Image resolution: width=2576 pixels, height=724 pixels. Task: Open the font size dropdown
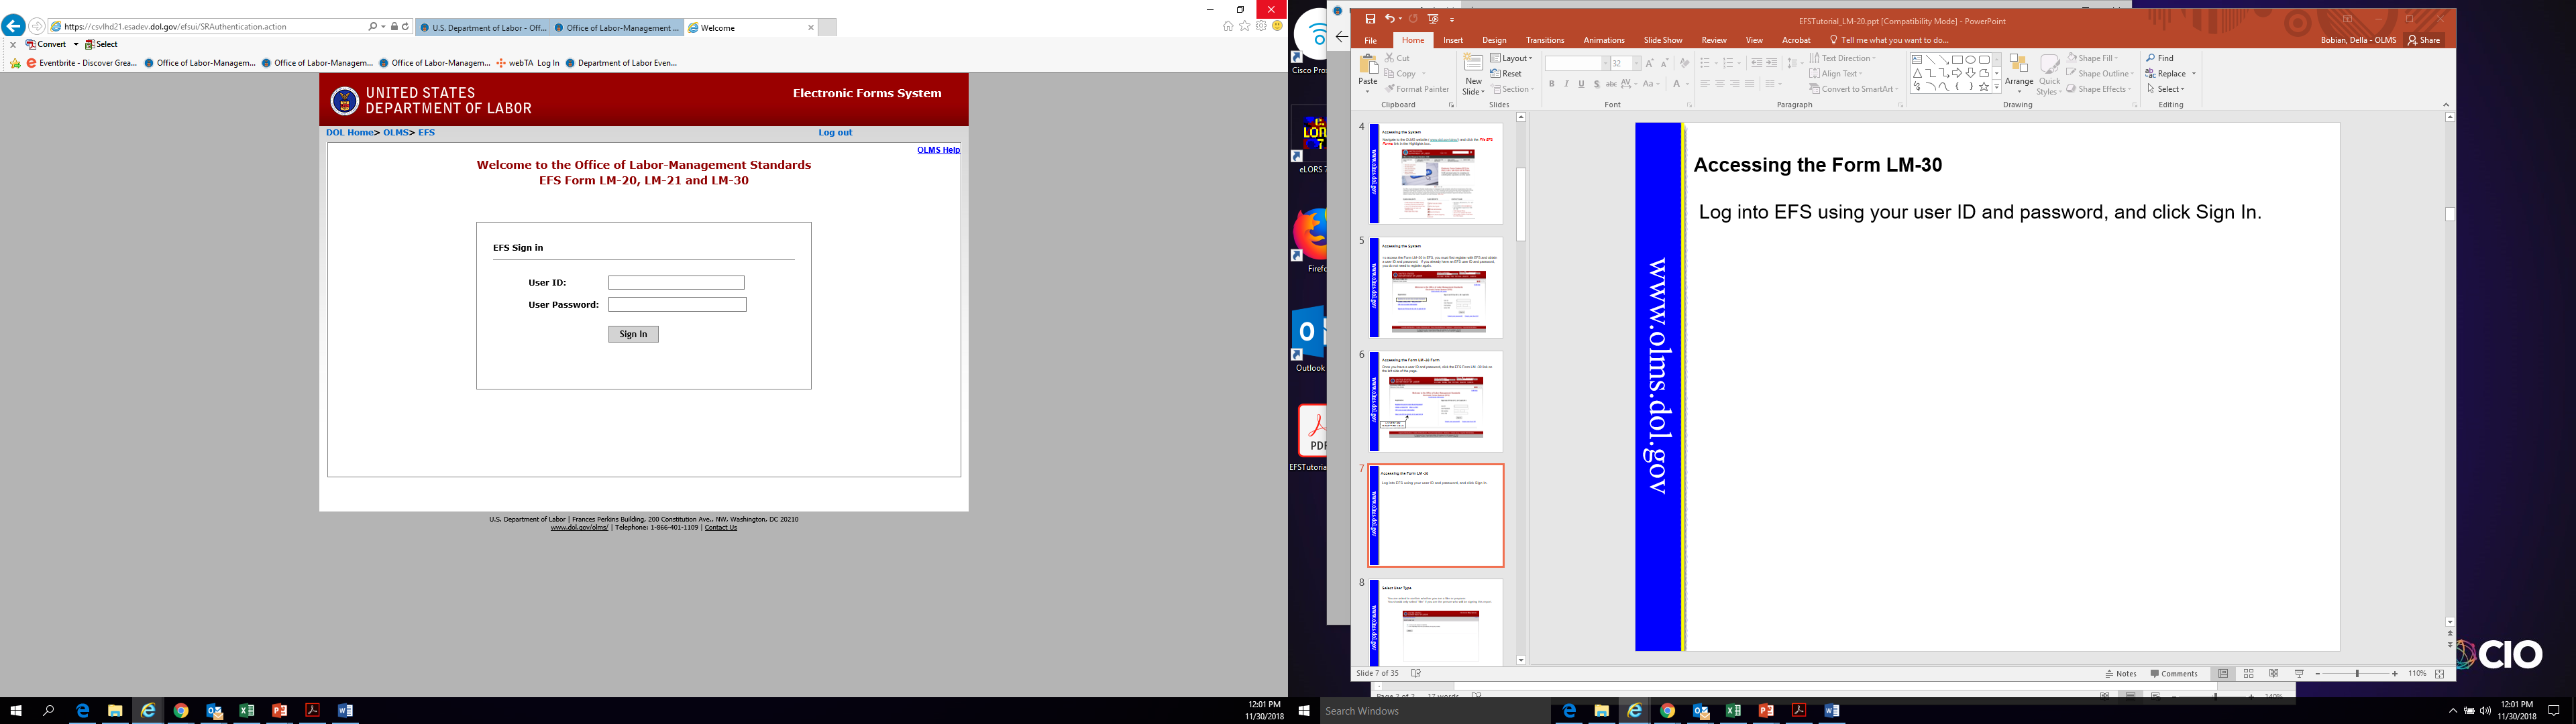pos(1636,63)
